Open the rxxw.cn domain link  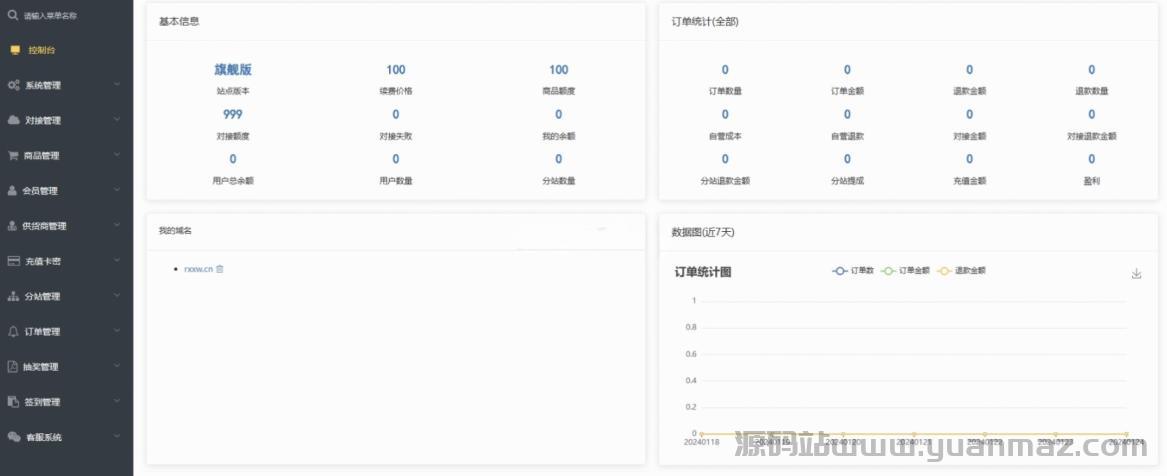(198, 269)
